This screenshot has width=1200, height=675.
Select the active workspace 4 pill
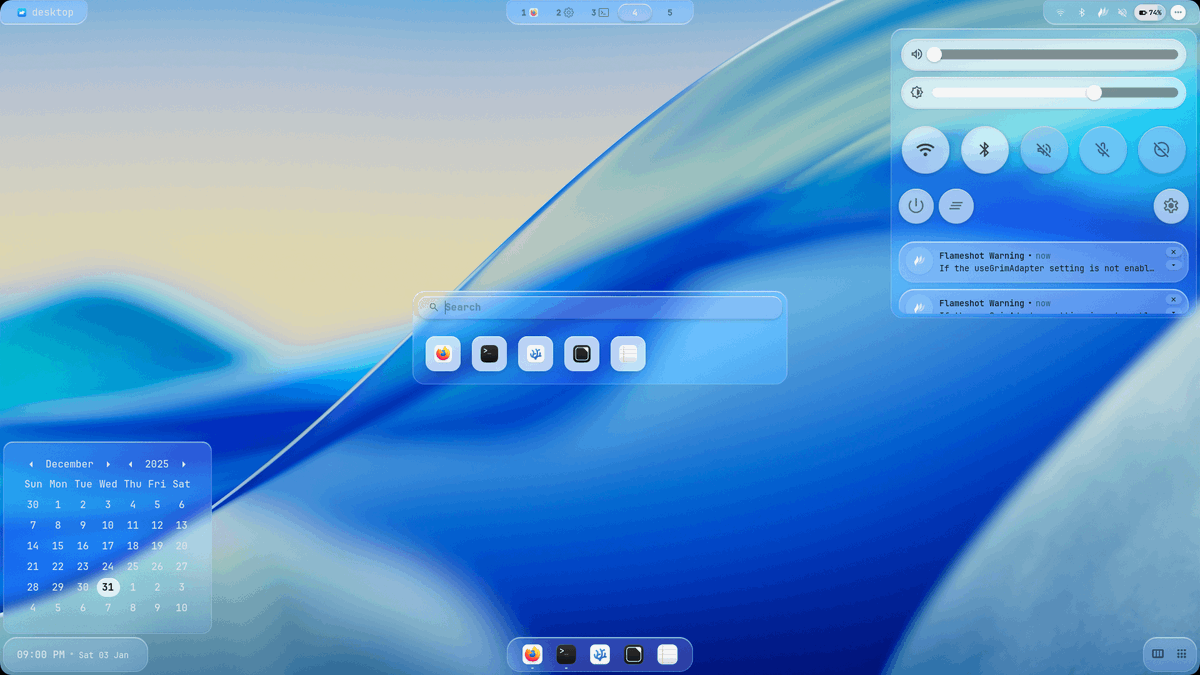point(635,13)
